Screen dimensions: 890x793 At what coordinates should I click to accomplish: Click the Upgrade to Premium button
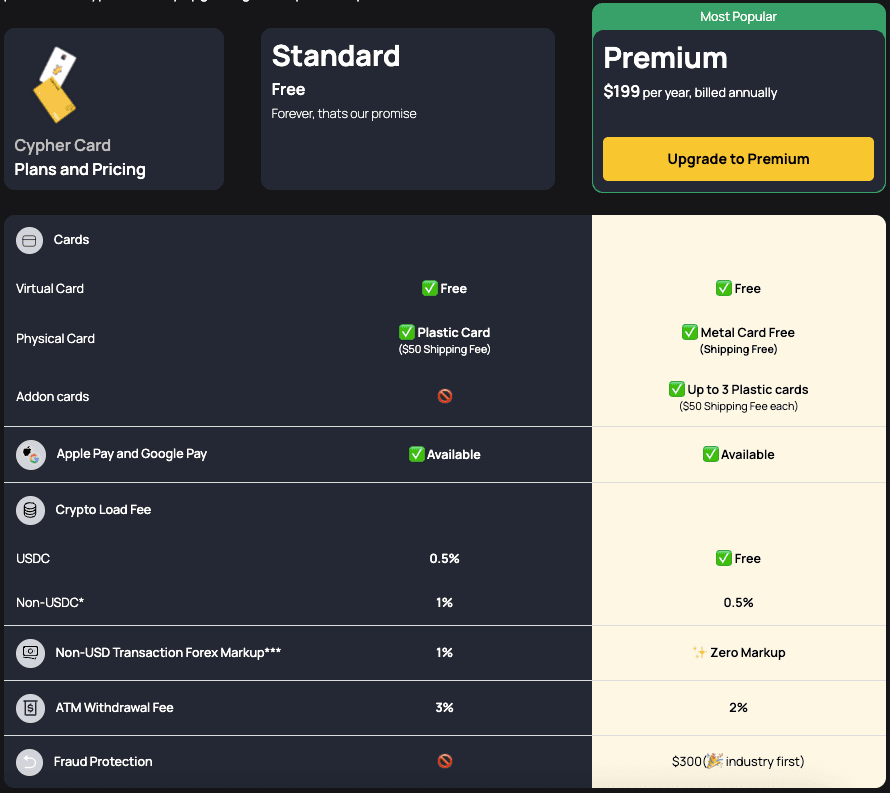738,159
